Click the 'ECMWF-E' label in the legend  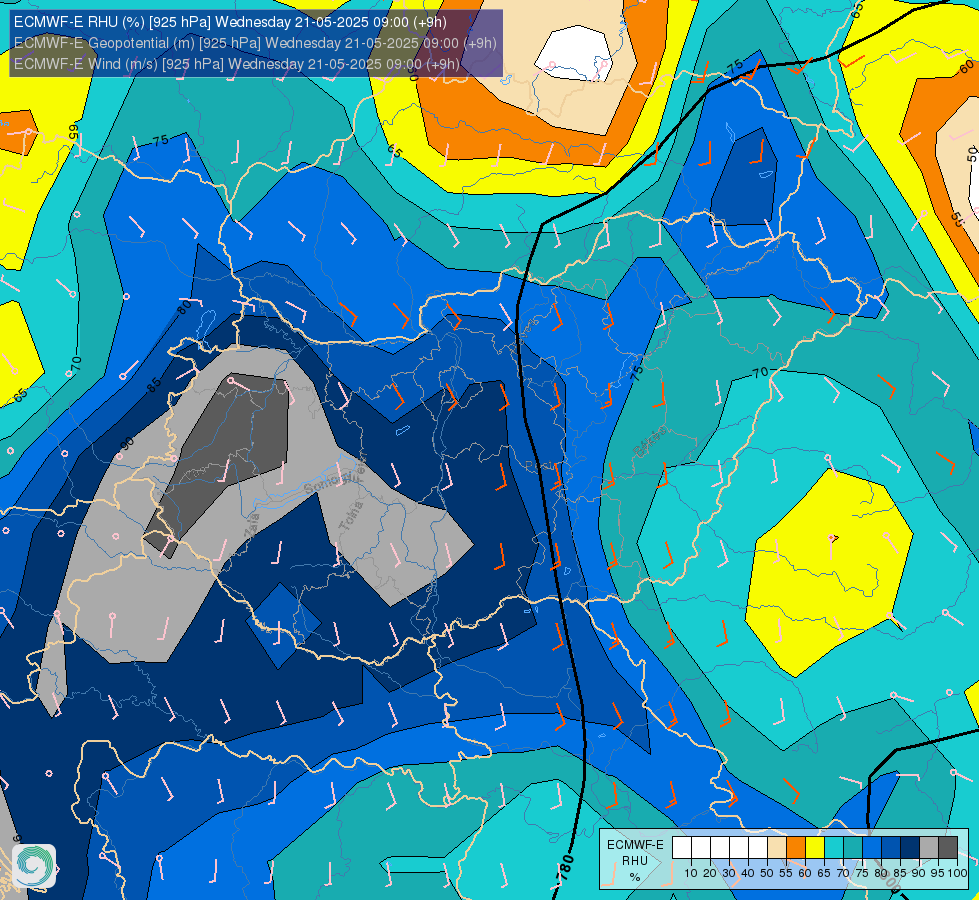point(636,845)
